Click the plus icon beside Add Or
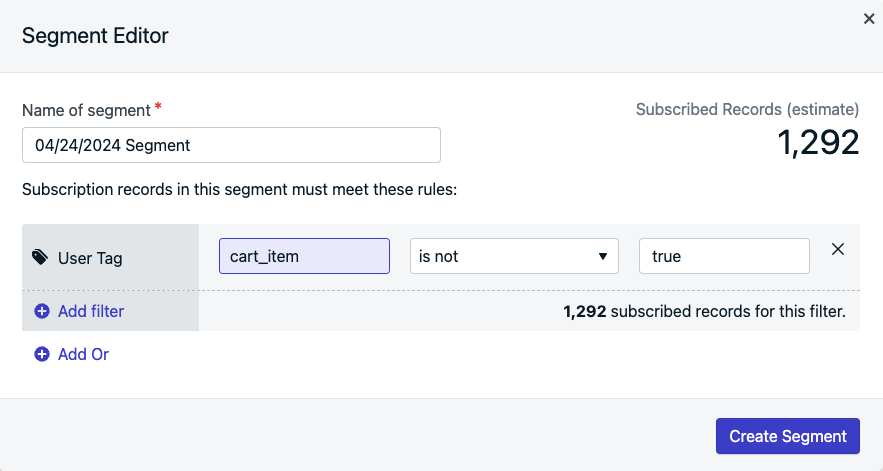This screenshot has height=471, width=883. pyautogui.click(x=42, y=354)
